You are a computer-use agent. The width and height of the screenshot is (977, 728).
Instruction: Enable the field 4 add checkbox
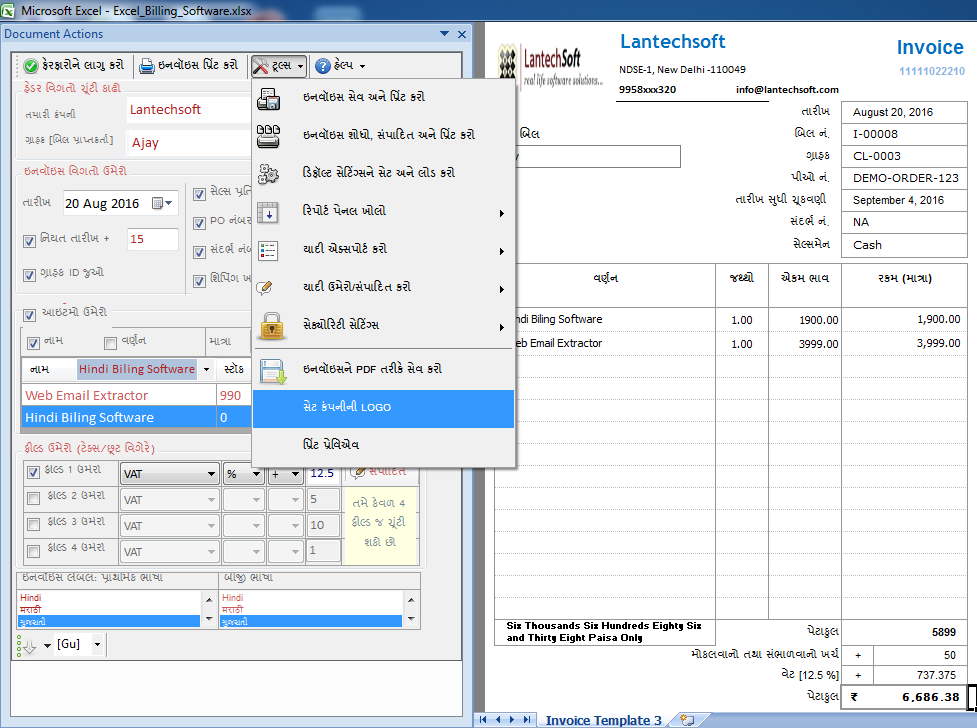(x=34, y=551)
